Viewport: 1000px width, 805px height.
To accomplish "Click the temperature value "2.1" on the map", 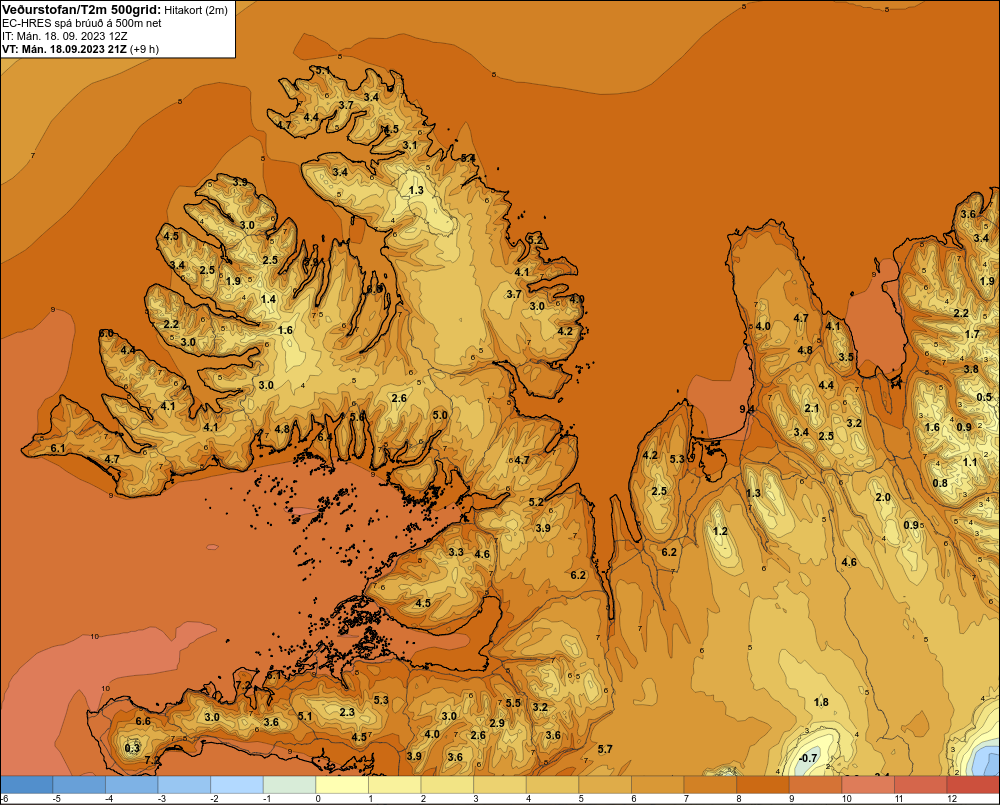I will [812, 408].
